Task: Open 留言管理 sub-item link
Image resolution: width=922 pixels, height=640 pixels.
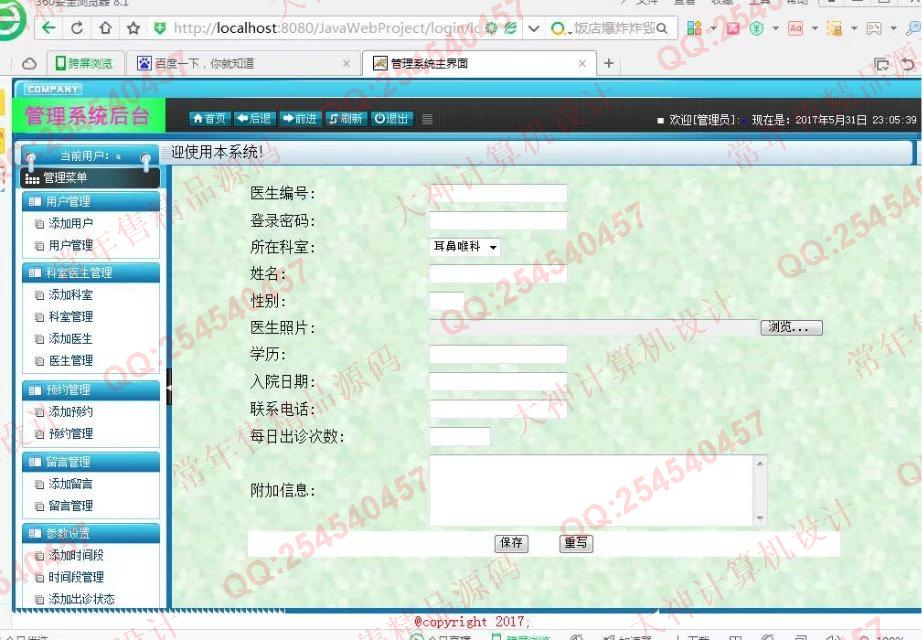Action: pyautogui.click(x=70, y=506)
